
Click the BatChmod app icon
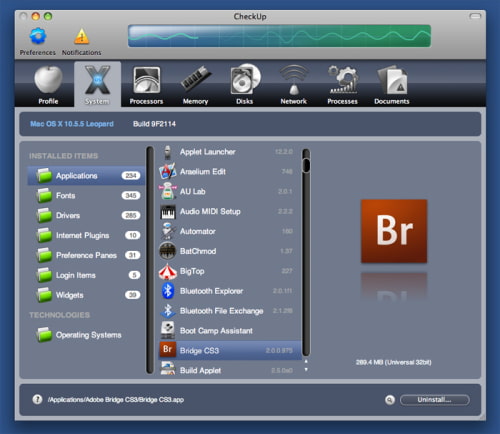168,251
